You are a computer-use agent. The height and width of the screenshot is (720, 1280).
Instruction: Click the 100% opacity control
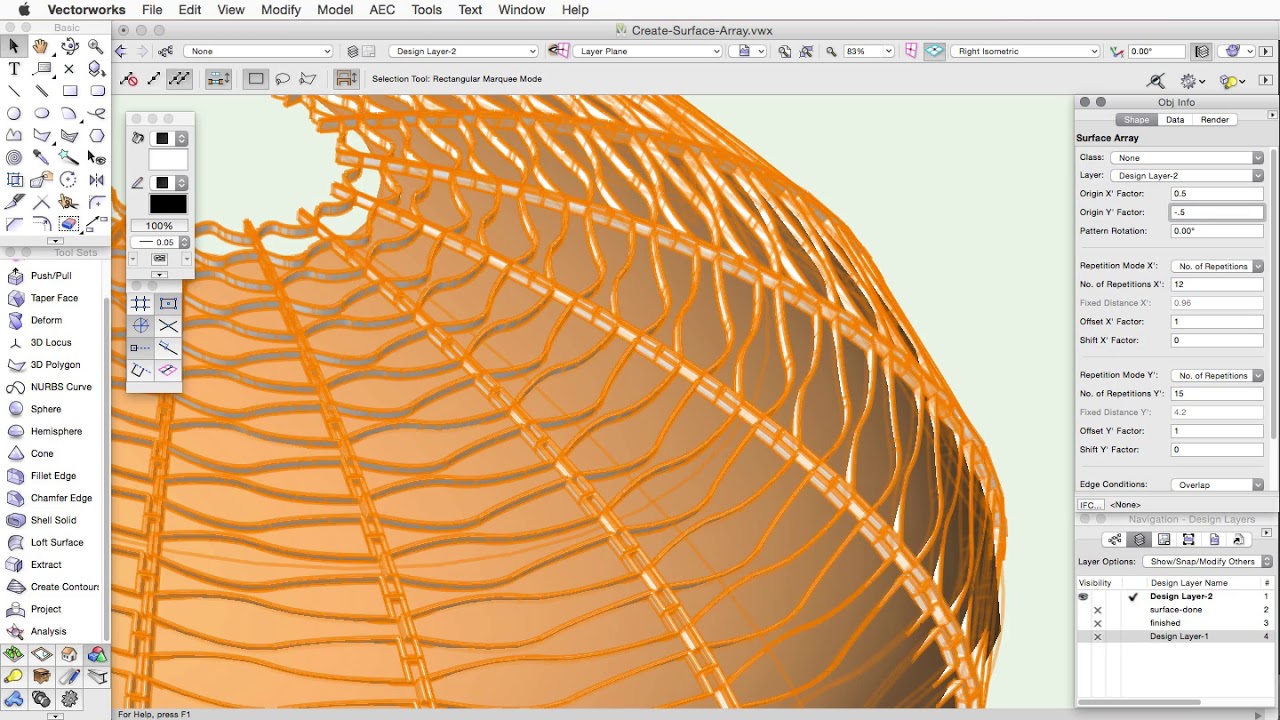pos(159,226)
